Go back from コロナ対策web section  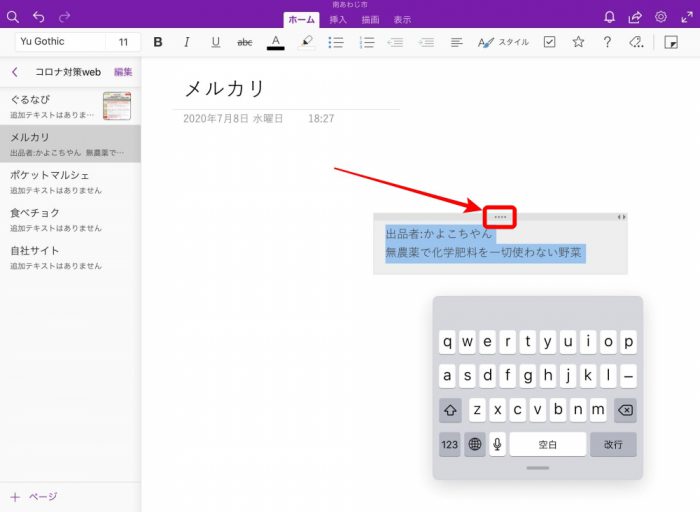point(15,72)
